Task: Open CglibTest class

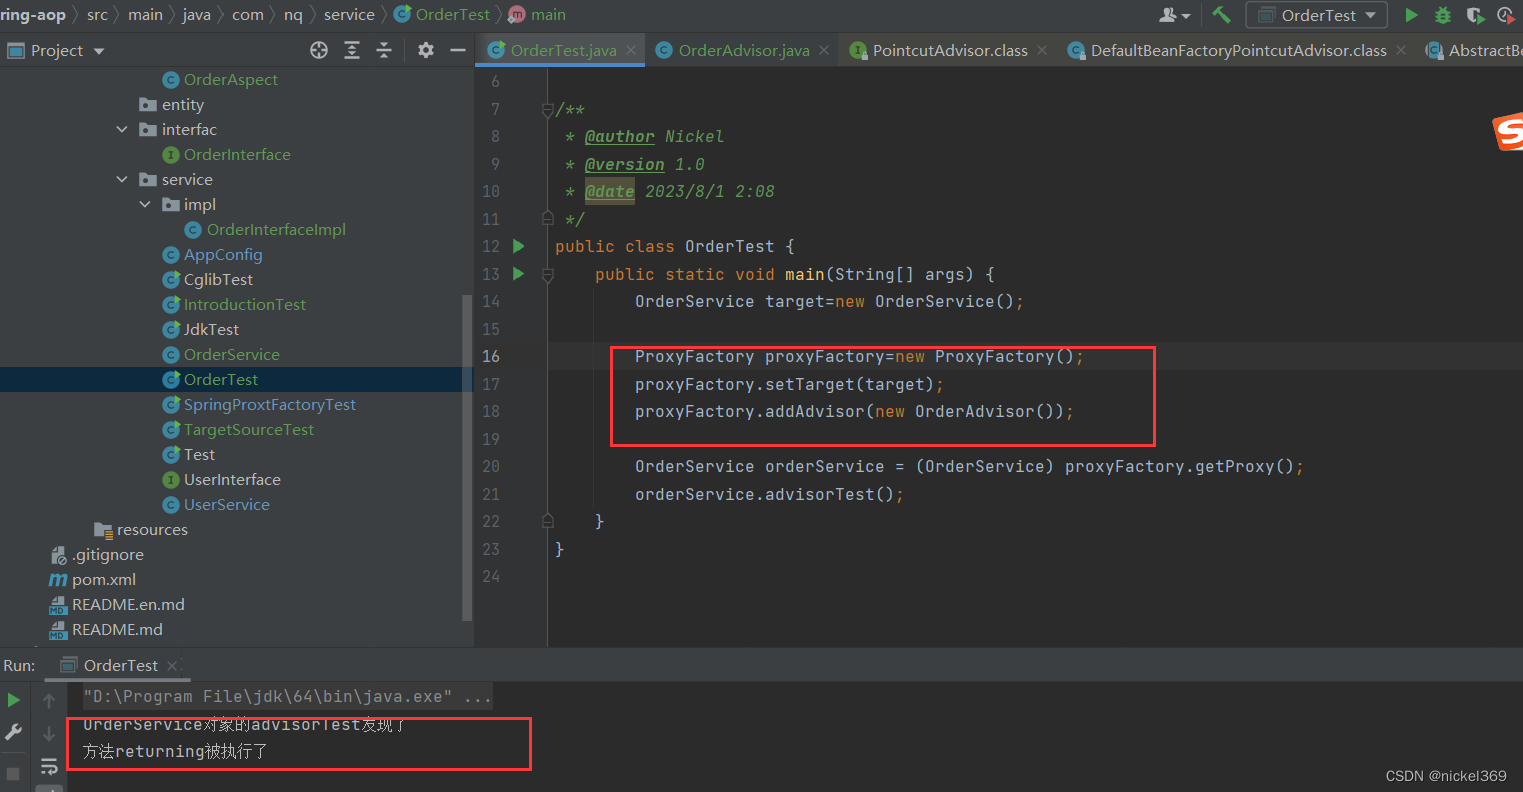Action: point(218,279)
